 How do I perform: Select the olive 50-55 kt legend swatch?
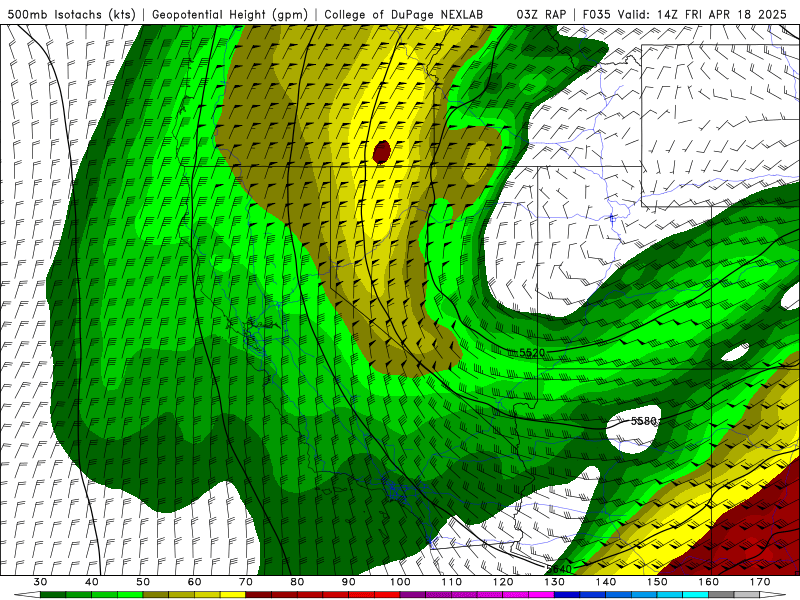[156, 595]
